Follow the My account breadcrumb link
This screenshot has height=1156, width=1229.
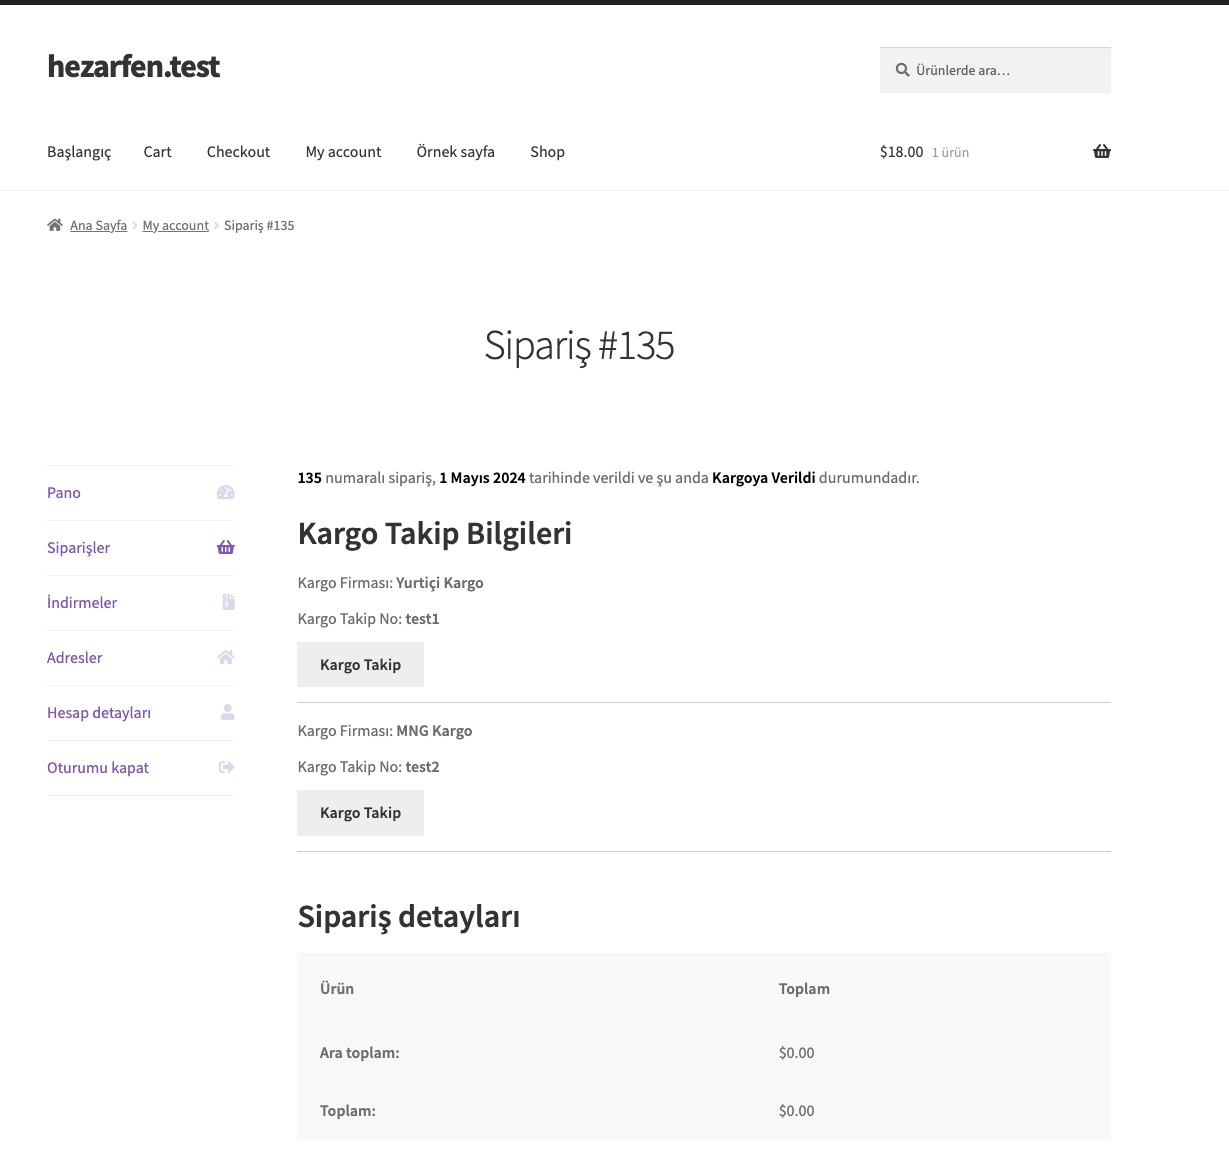[x=175, y=226]
